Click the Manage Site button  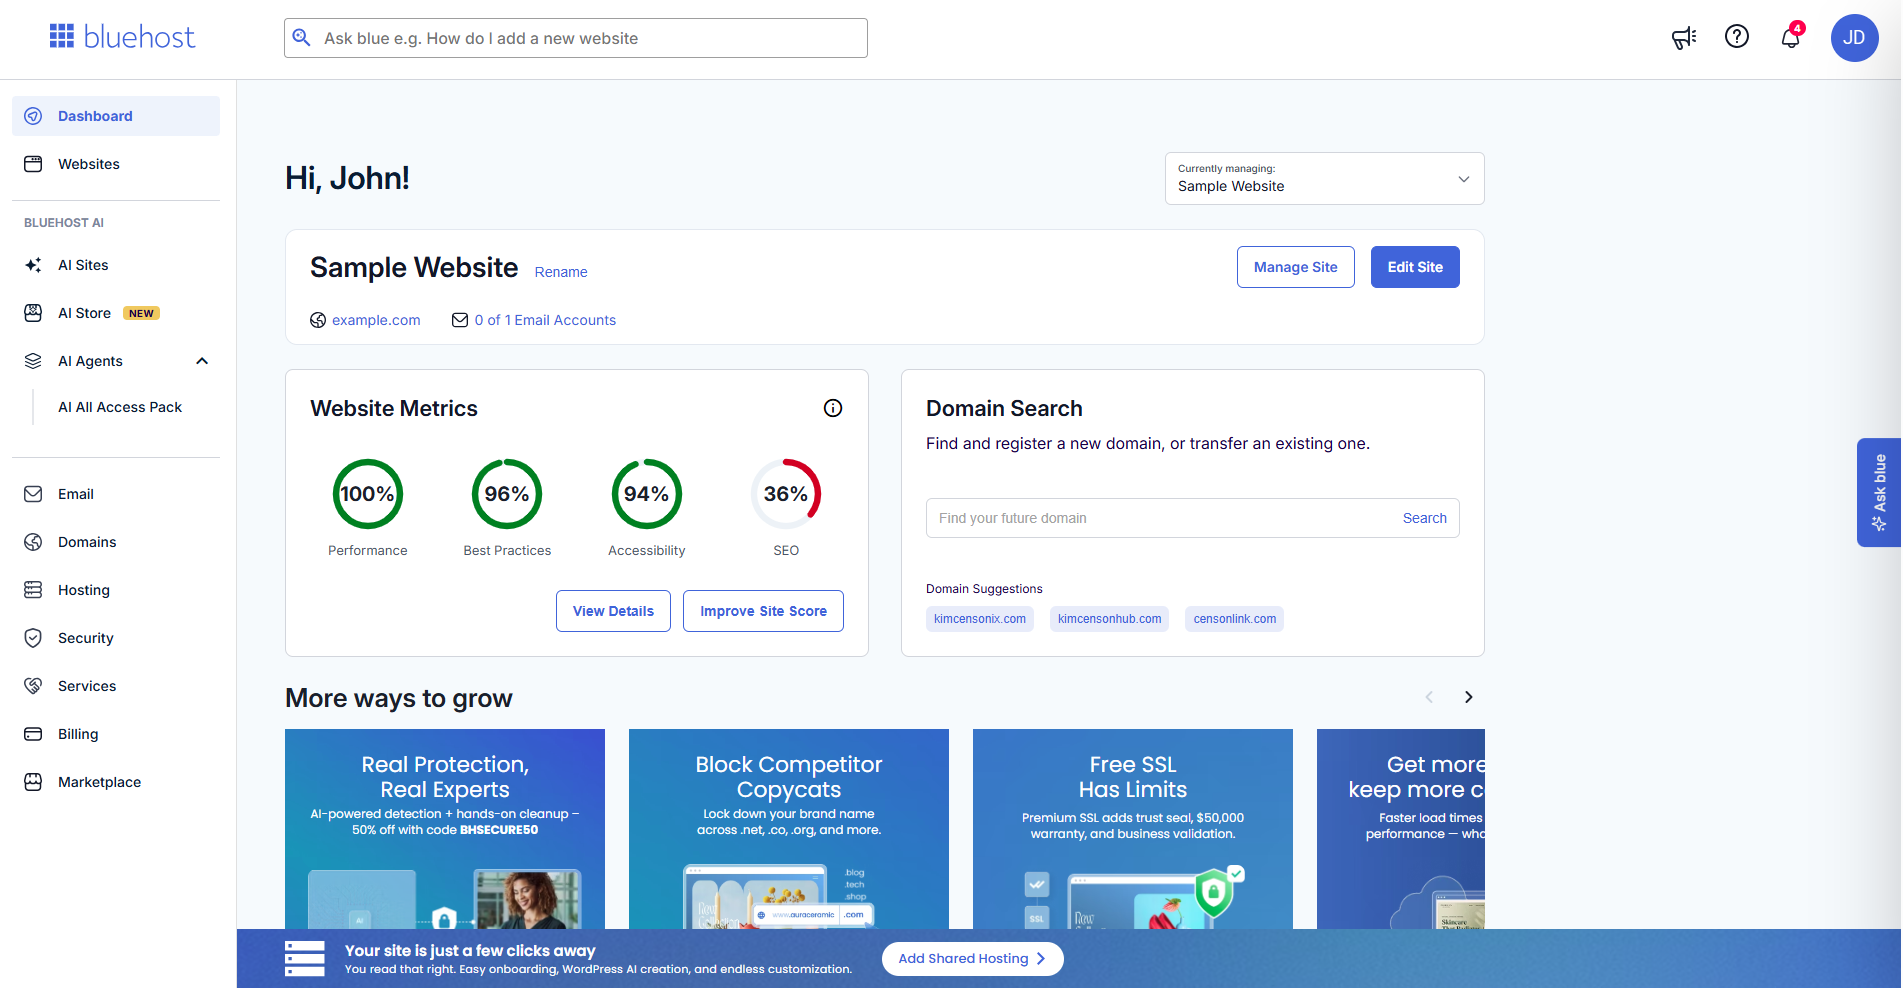point(1295,267)
